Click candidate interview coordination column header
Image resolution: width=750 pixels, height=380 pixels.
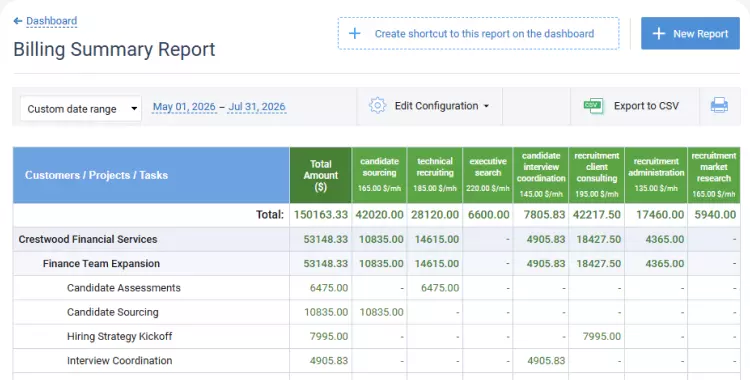point(541,175)
